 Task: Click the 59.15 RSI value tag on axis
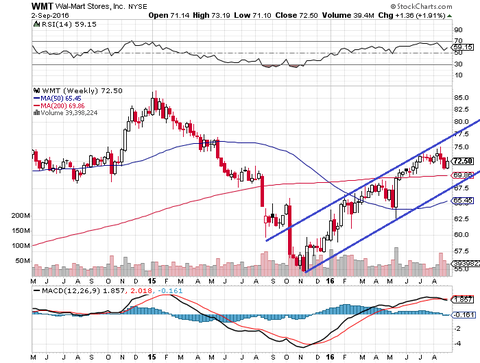click(x=463, y=47)
